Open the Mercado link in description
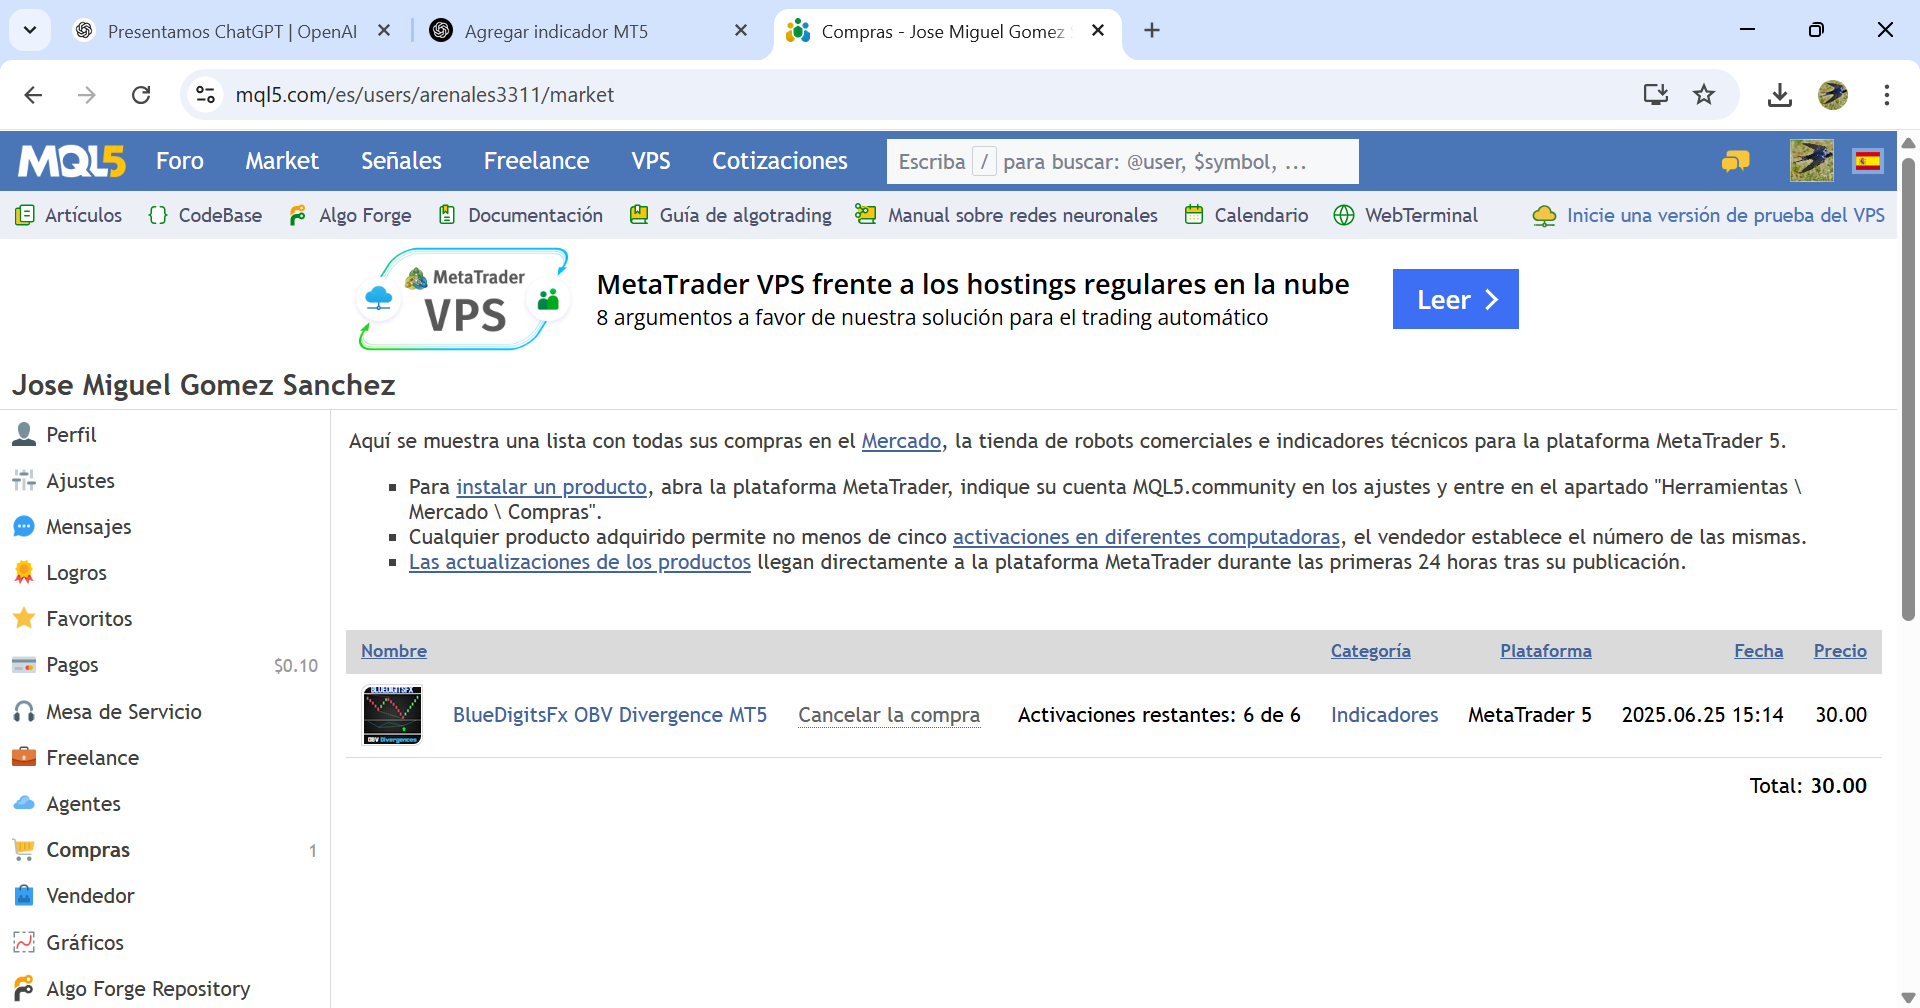Screen dimensions: 1920x1008 [901, 441]
